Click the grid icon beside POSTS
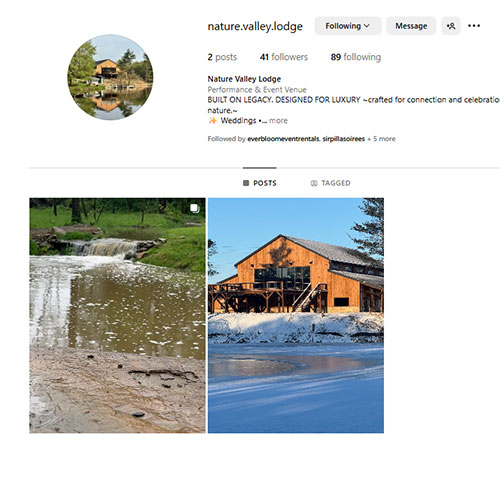The width and height of the screenshot is (500, 500). (246, 183)
